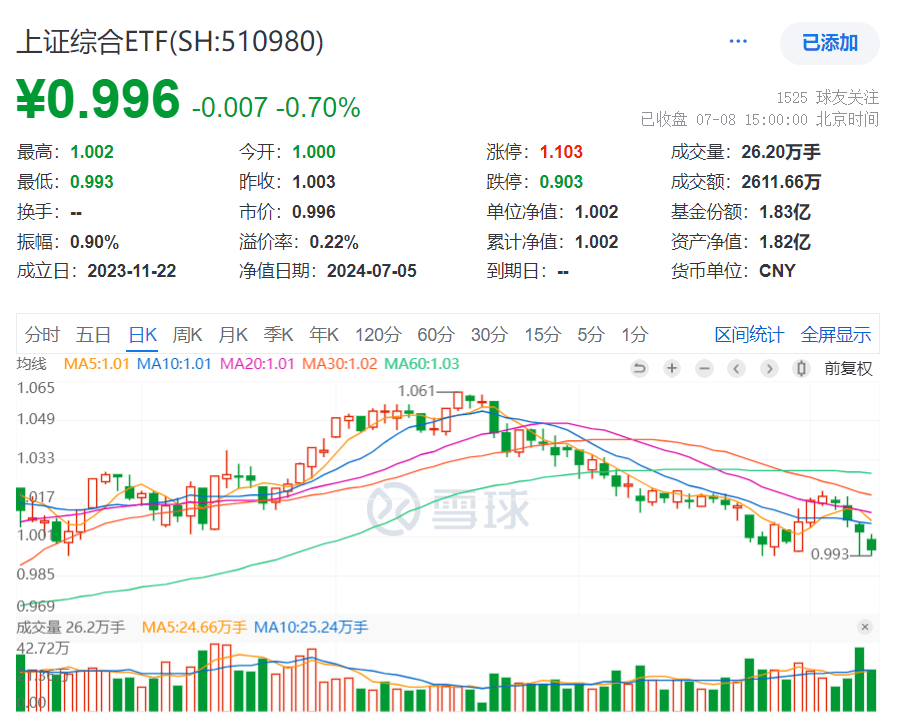
Task: Click the 0.993 low price marker on chart
Action: [x=830, y=554]
